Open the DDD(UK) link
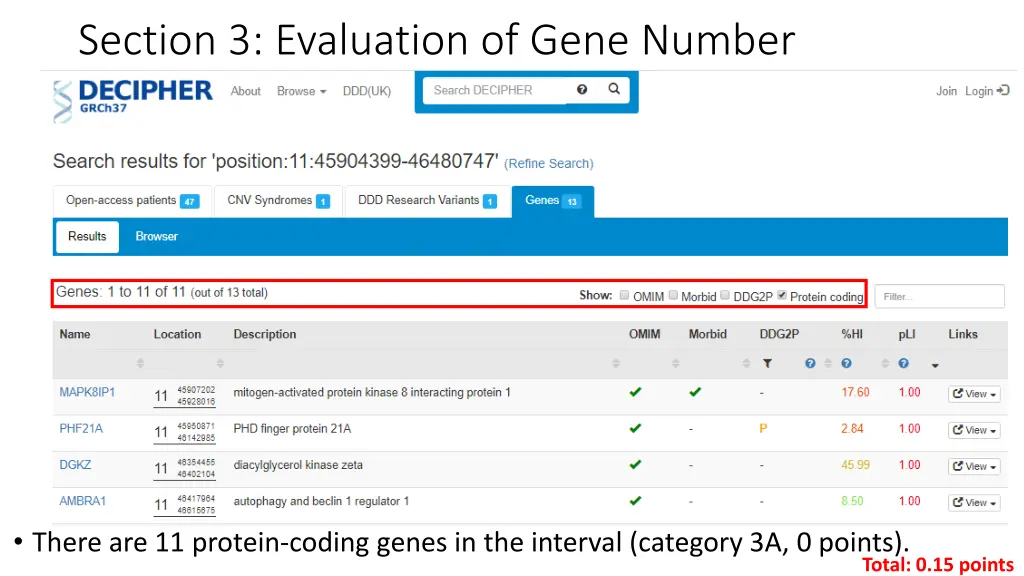The image size is (1024, 576). click(x=367, y=91)
